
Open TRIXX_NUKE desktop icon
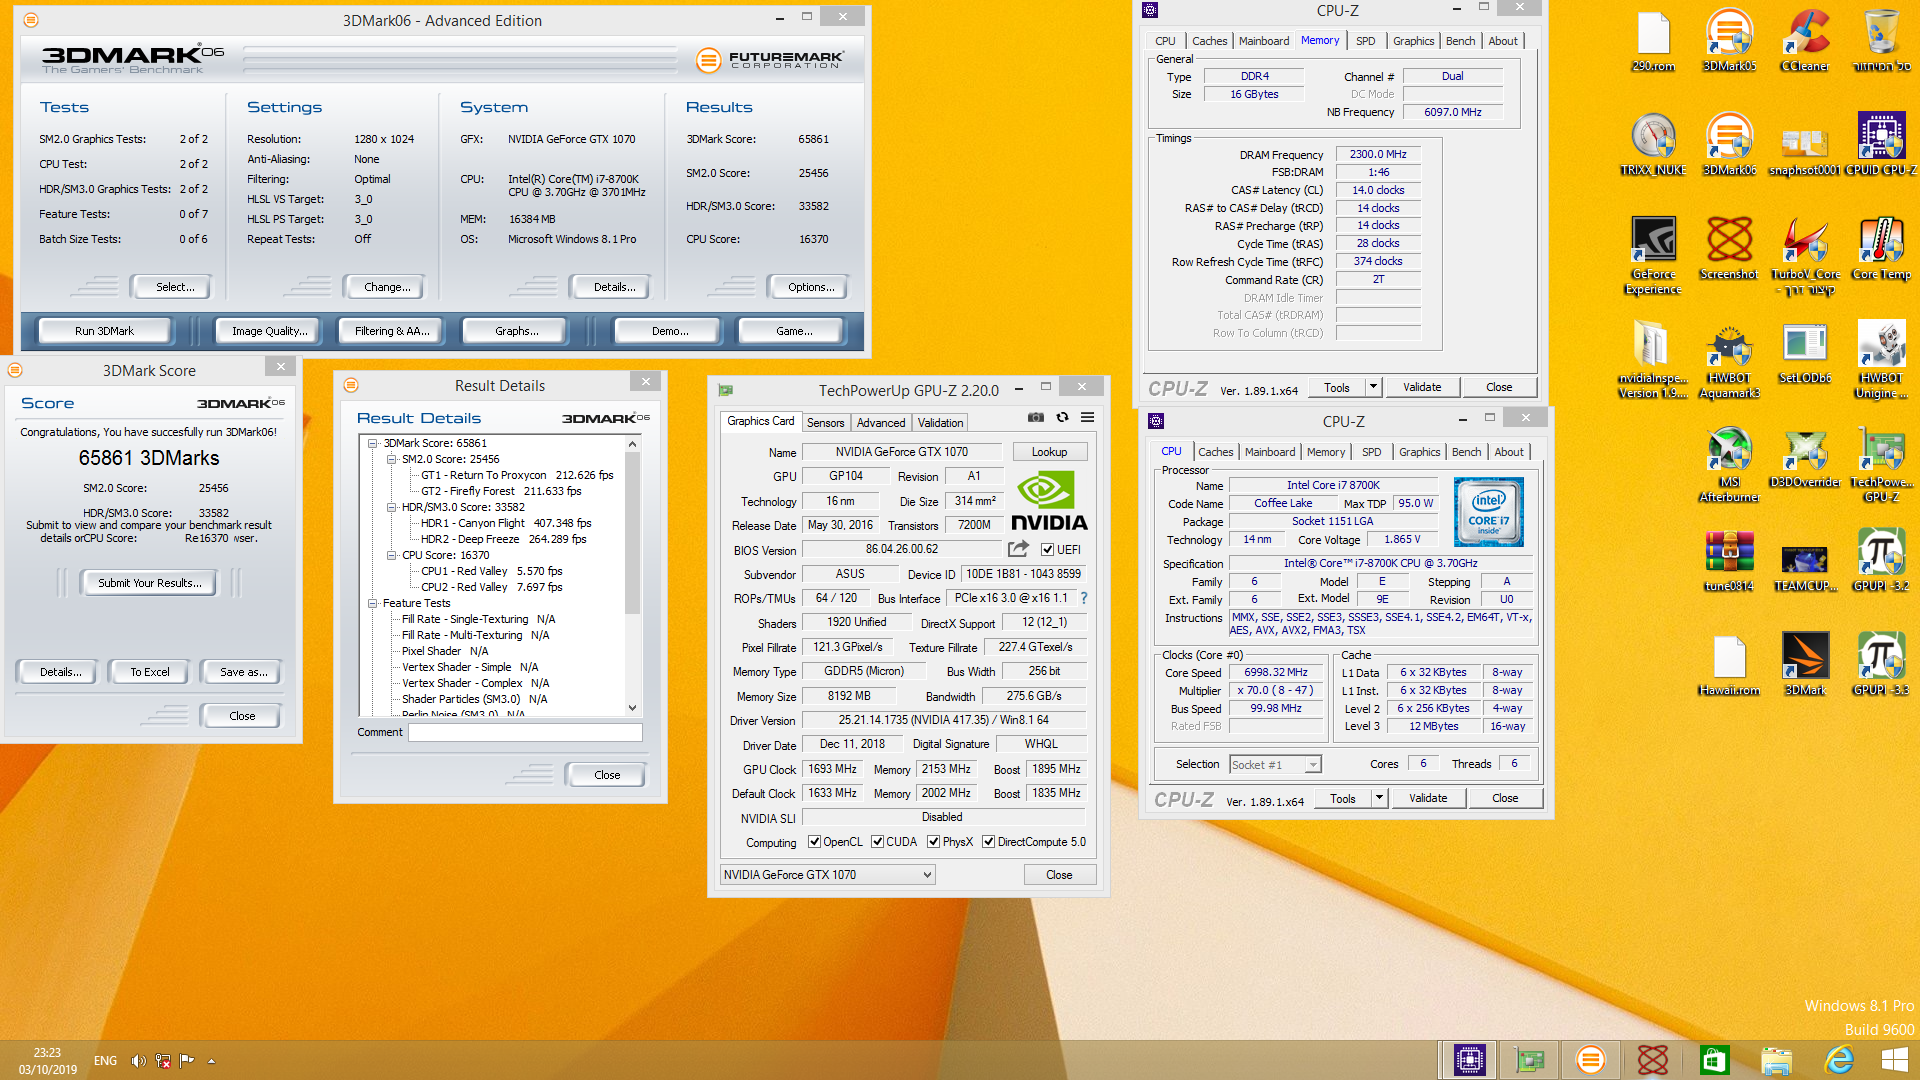1653,146
